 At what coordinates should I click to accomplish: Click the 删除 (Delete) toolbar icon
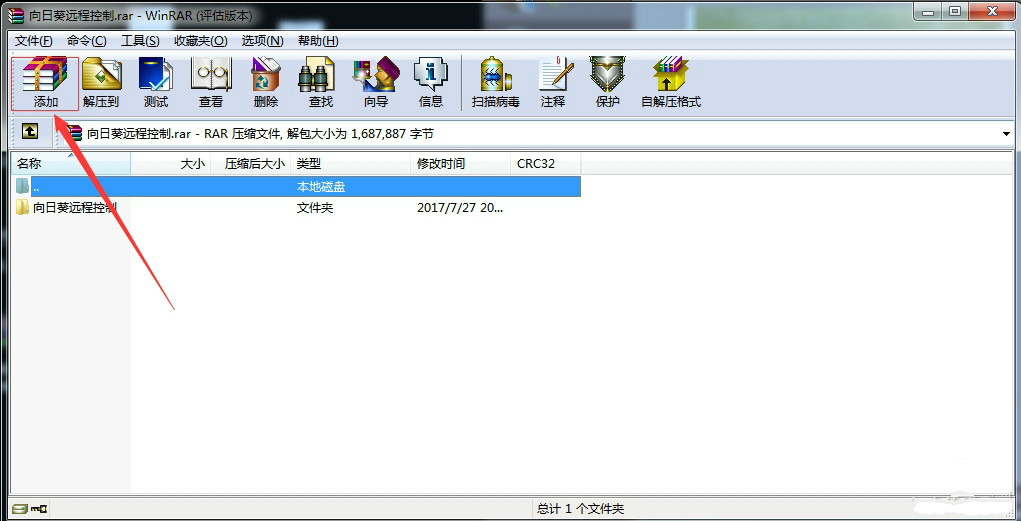[x=266, y=83]
